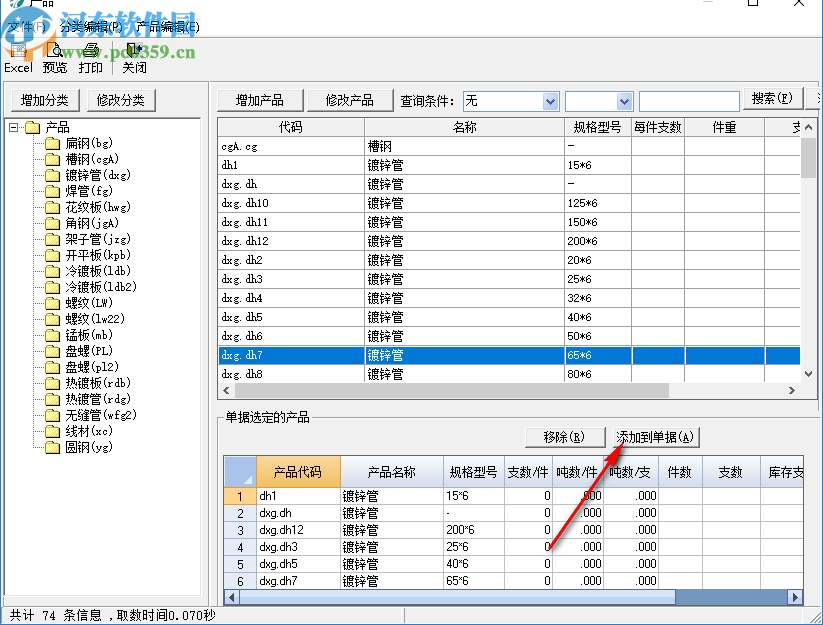Open the 产品编辑(E) menu
Screen dimensions: 823x625
(x=167, y=25)
